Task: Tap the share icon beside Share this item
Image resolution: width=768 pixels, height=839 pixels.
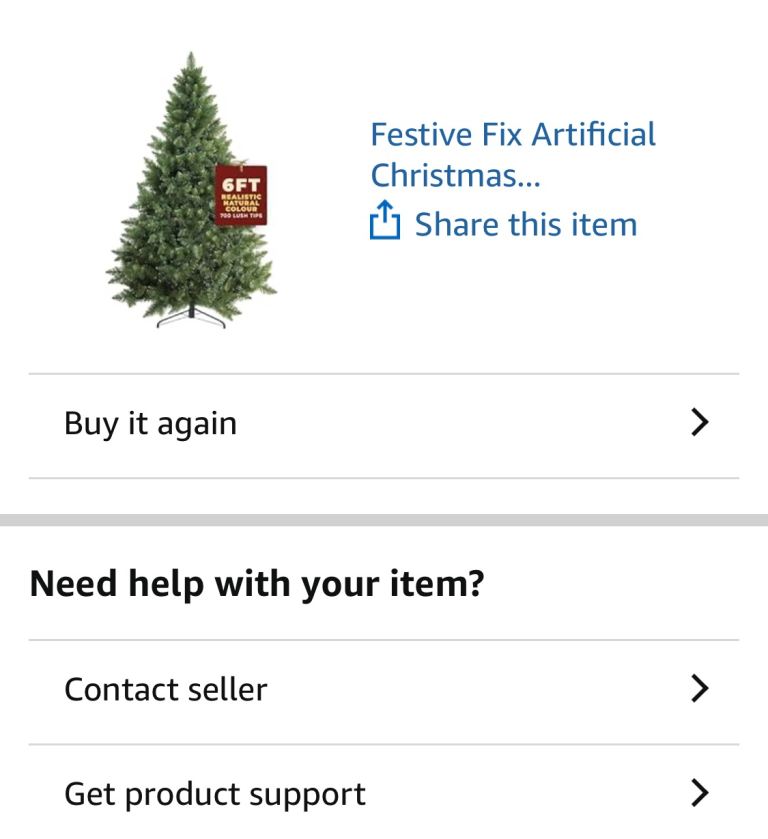Action: [385, 222]
